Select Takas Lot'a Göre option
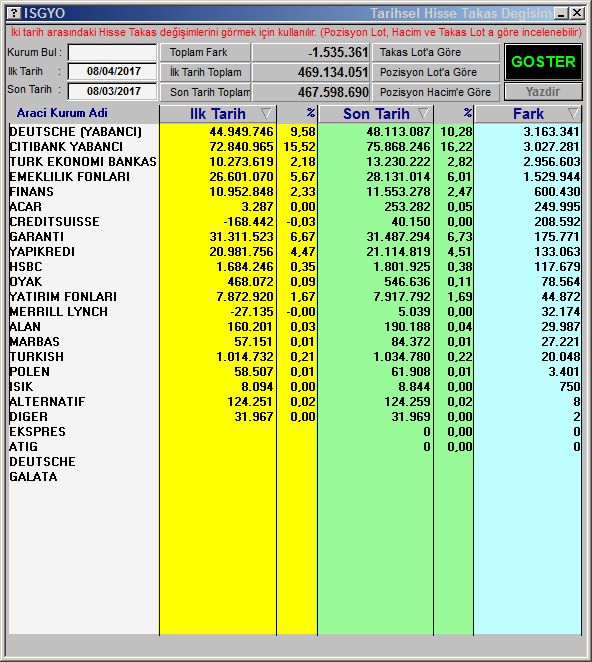The image size is (592, 662). pos(435,52)
